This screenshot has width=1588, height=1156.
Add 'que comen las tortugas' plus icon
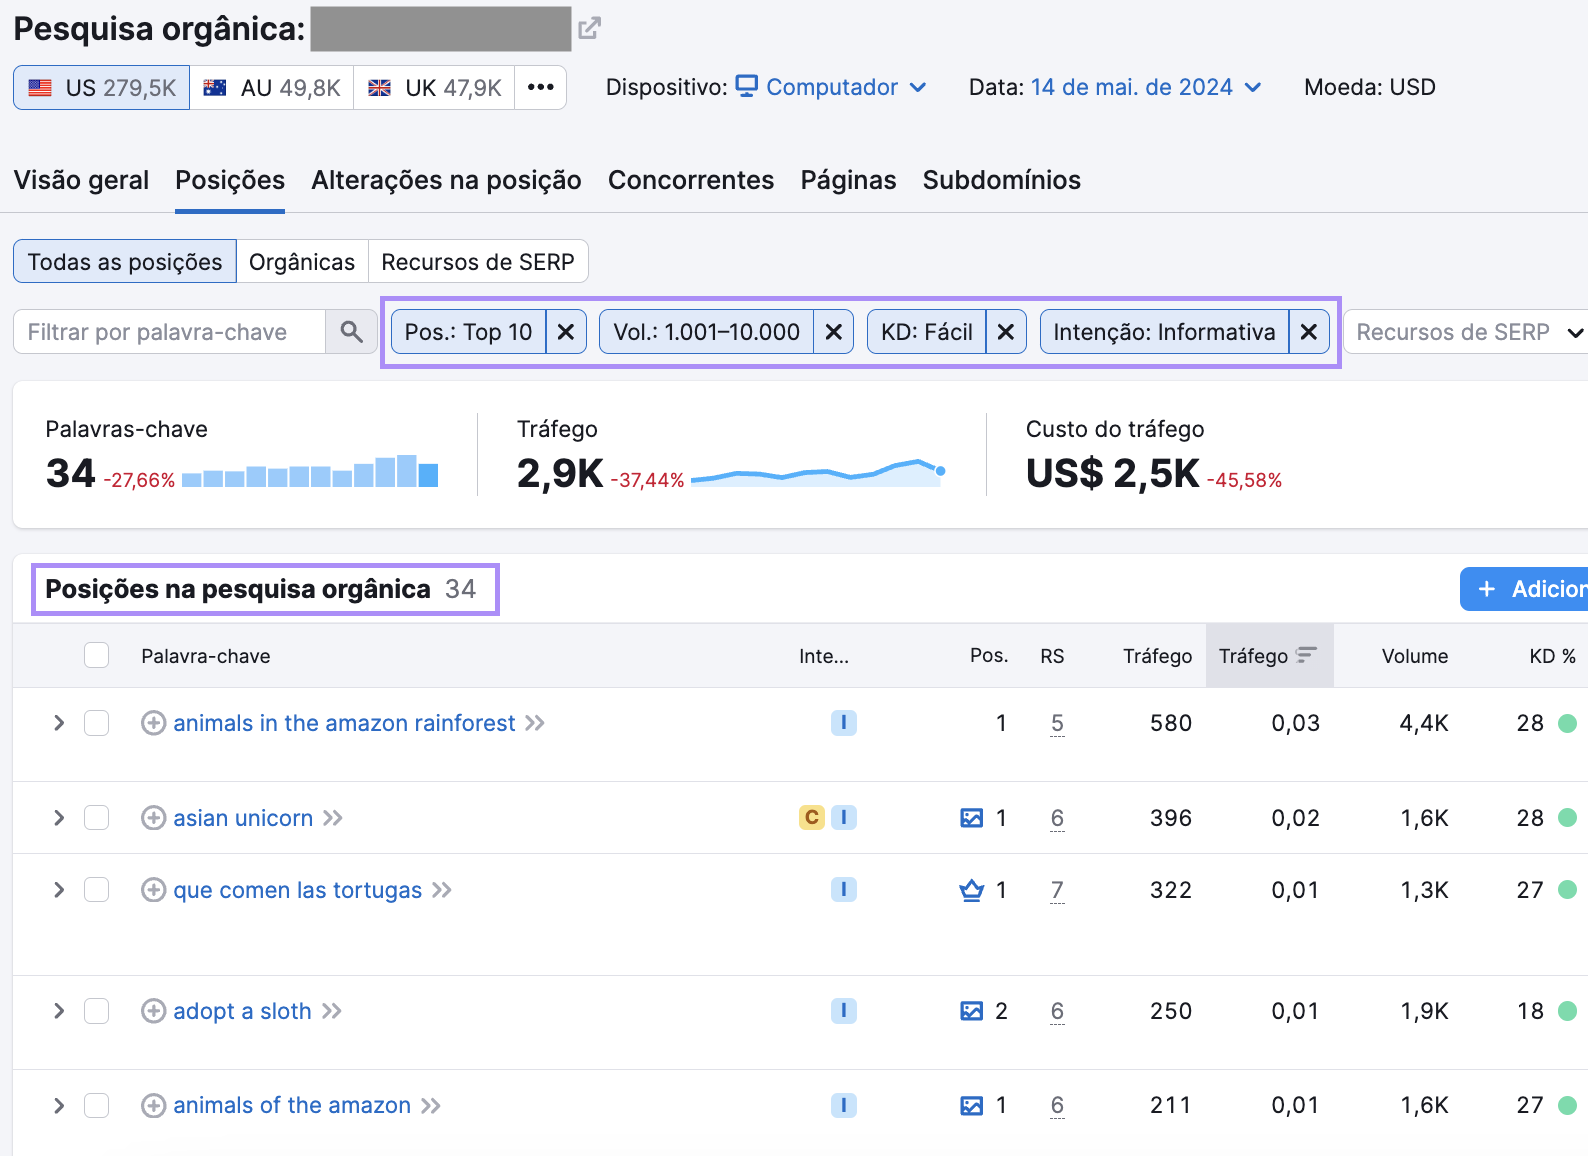[153, 890]
